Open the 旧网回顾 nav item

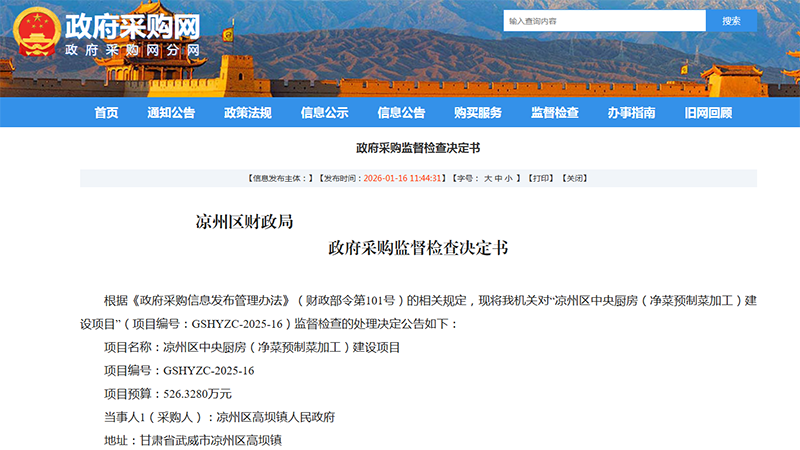708,113
